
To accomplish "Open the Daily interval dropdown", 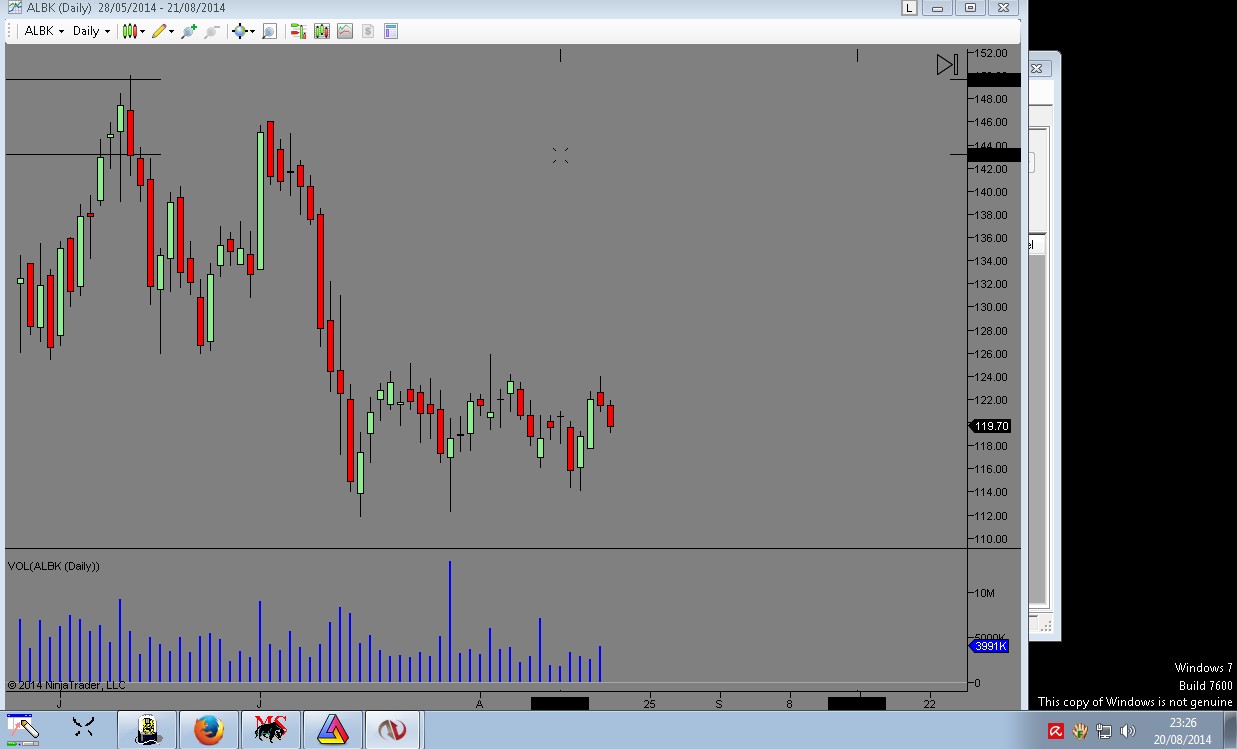I will click(x=91, y=31).
